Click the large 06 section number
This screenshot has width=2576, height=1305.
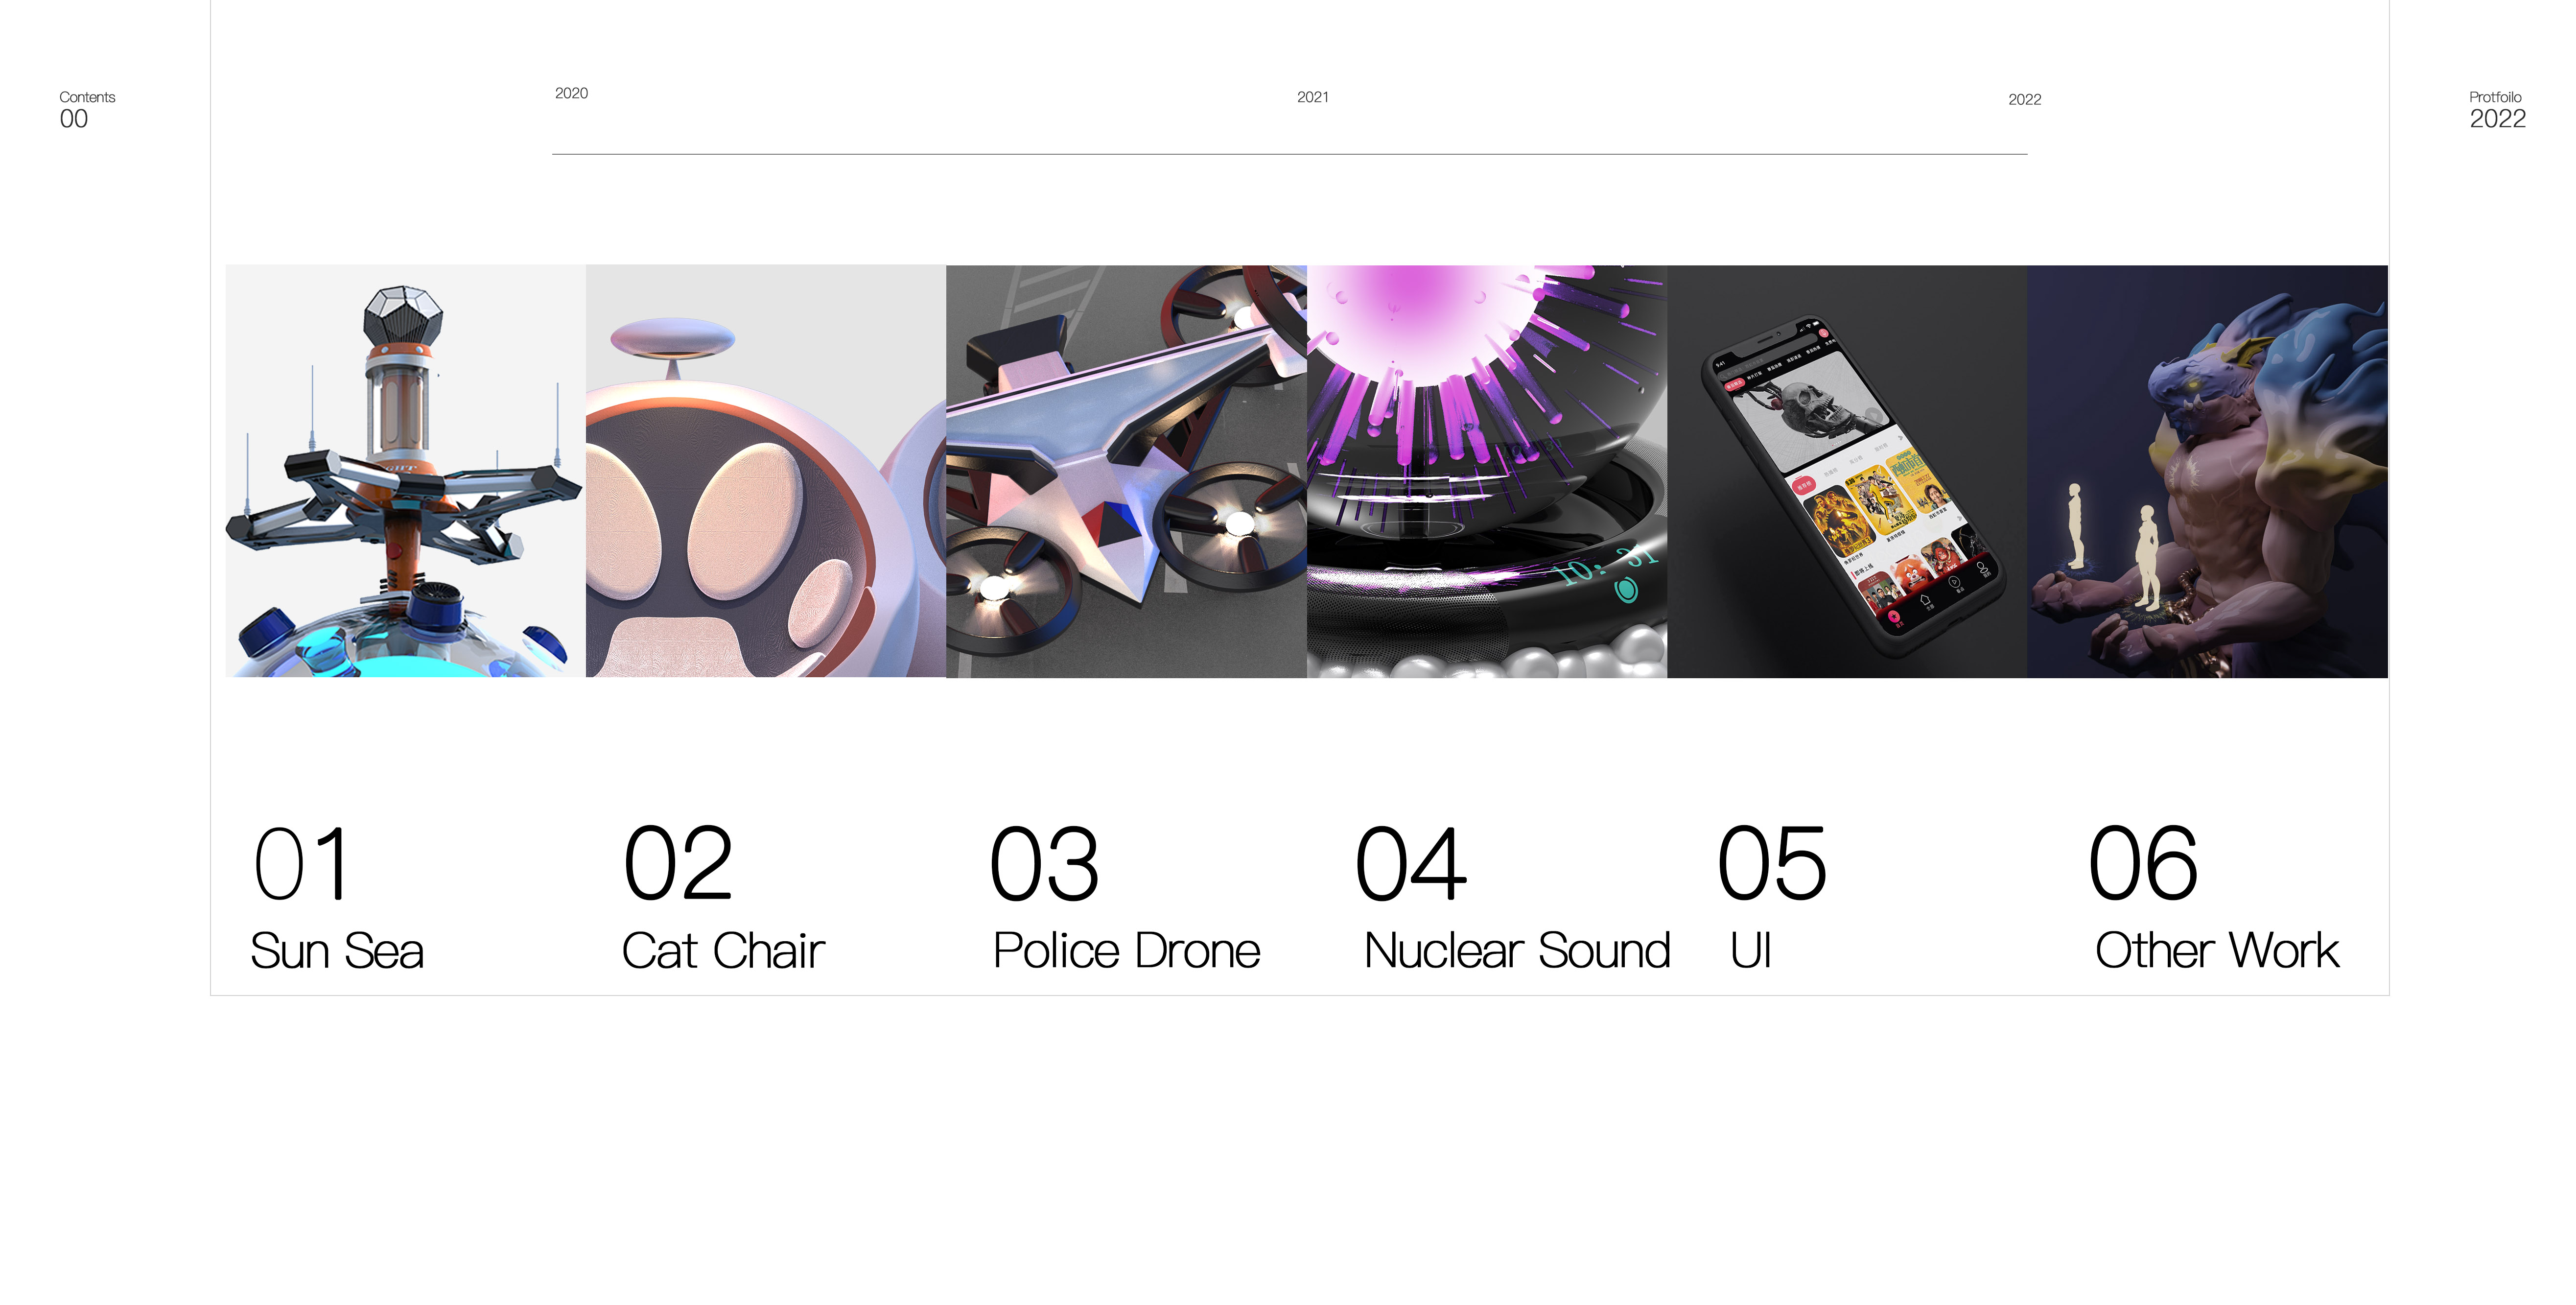coord(2143,864)
